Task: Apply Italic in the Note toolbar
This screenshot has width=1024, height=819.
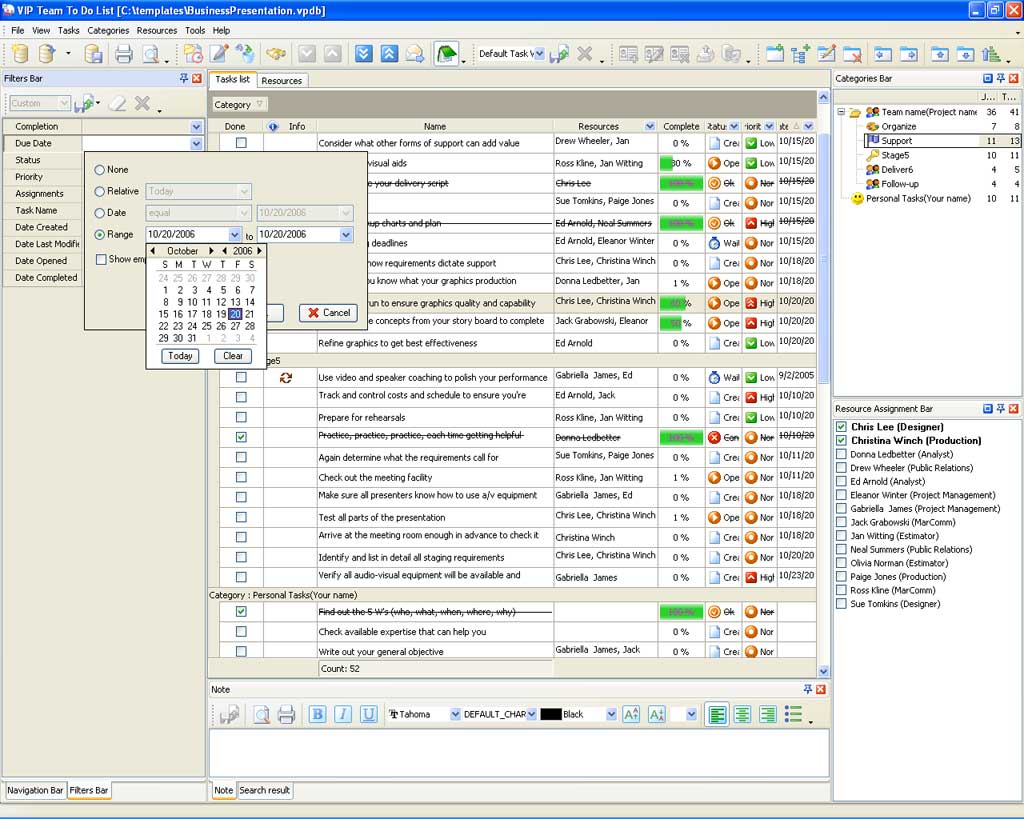Action: pos(343,714)
